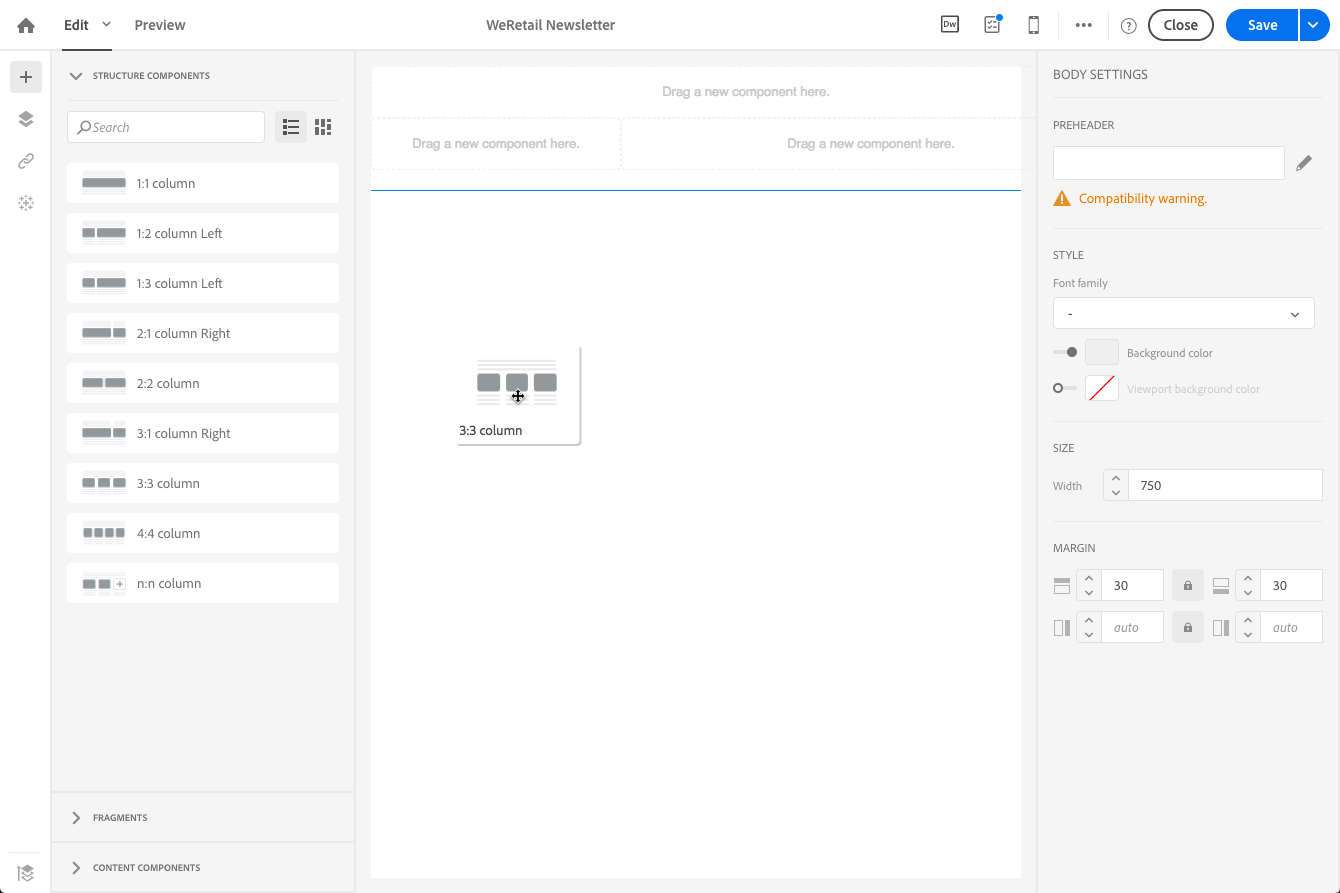Viewport: 1340px width, 893px height.
Task: Focus the component Search field
Action: [x=166, y=127]
